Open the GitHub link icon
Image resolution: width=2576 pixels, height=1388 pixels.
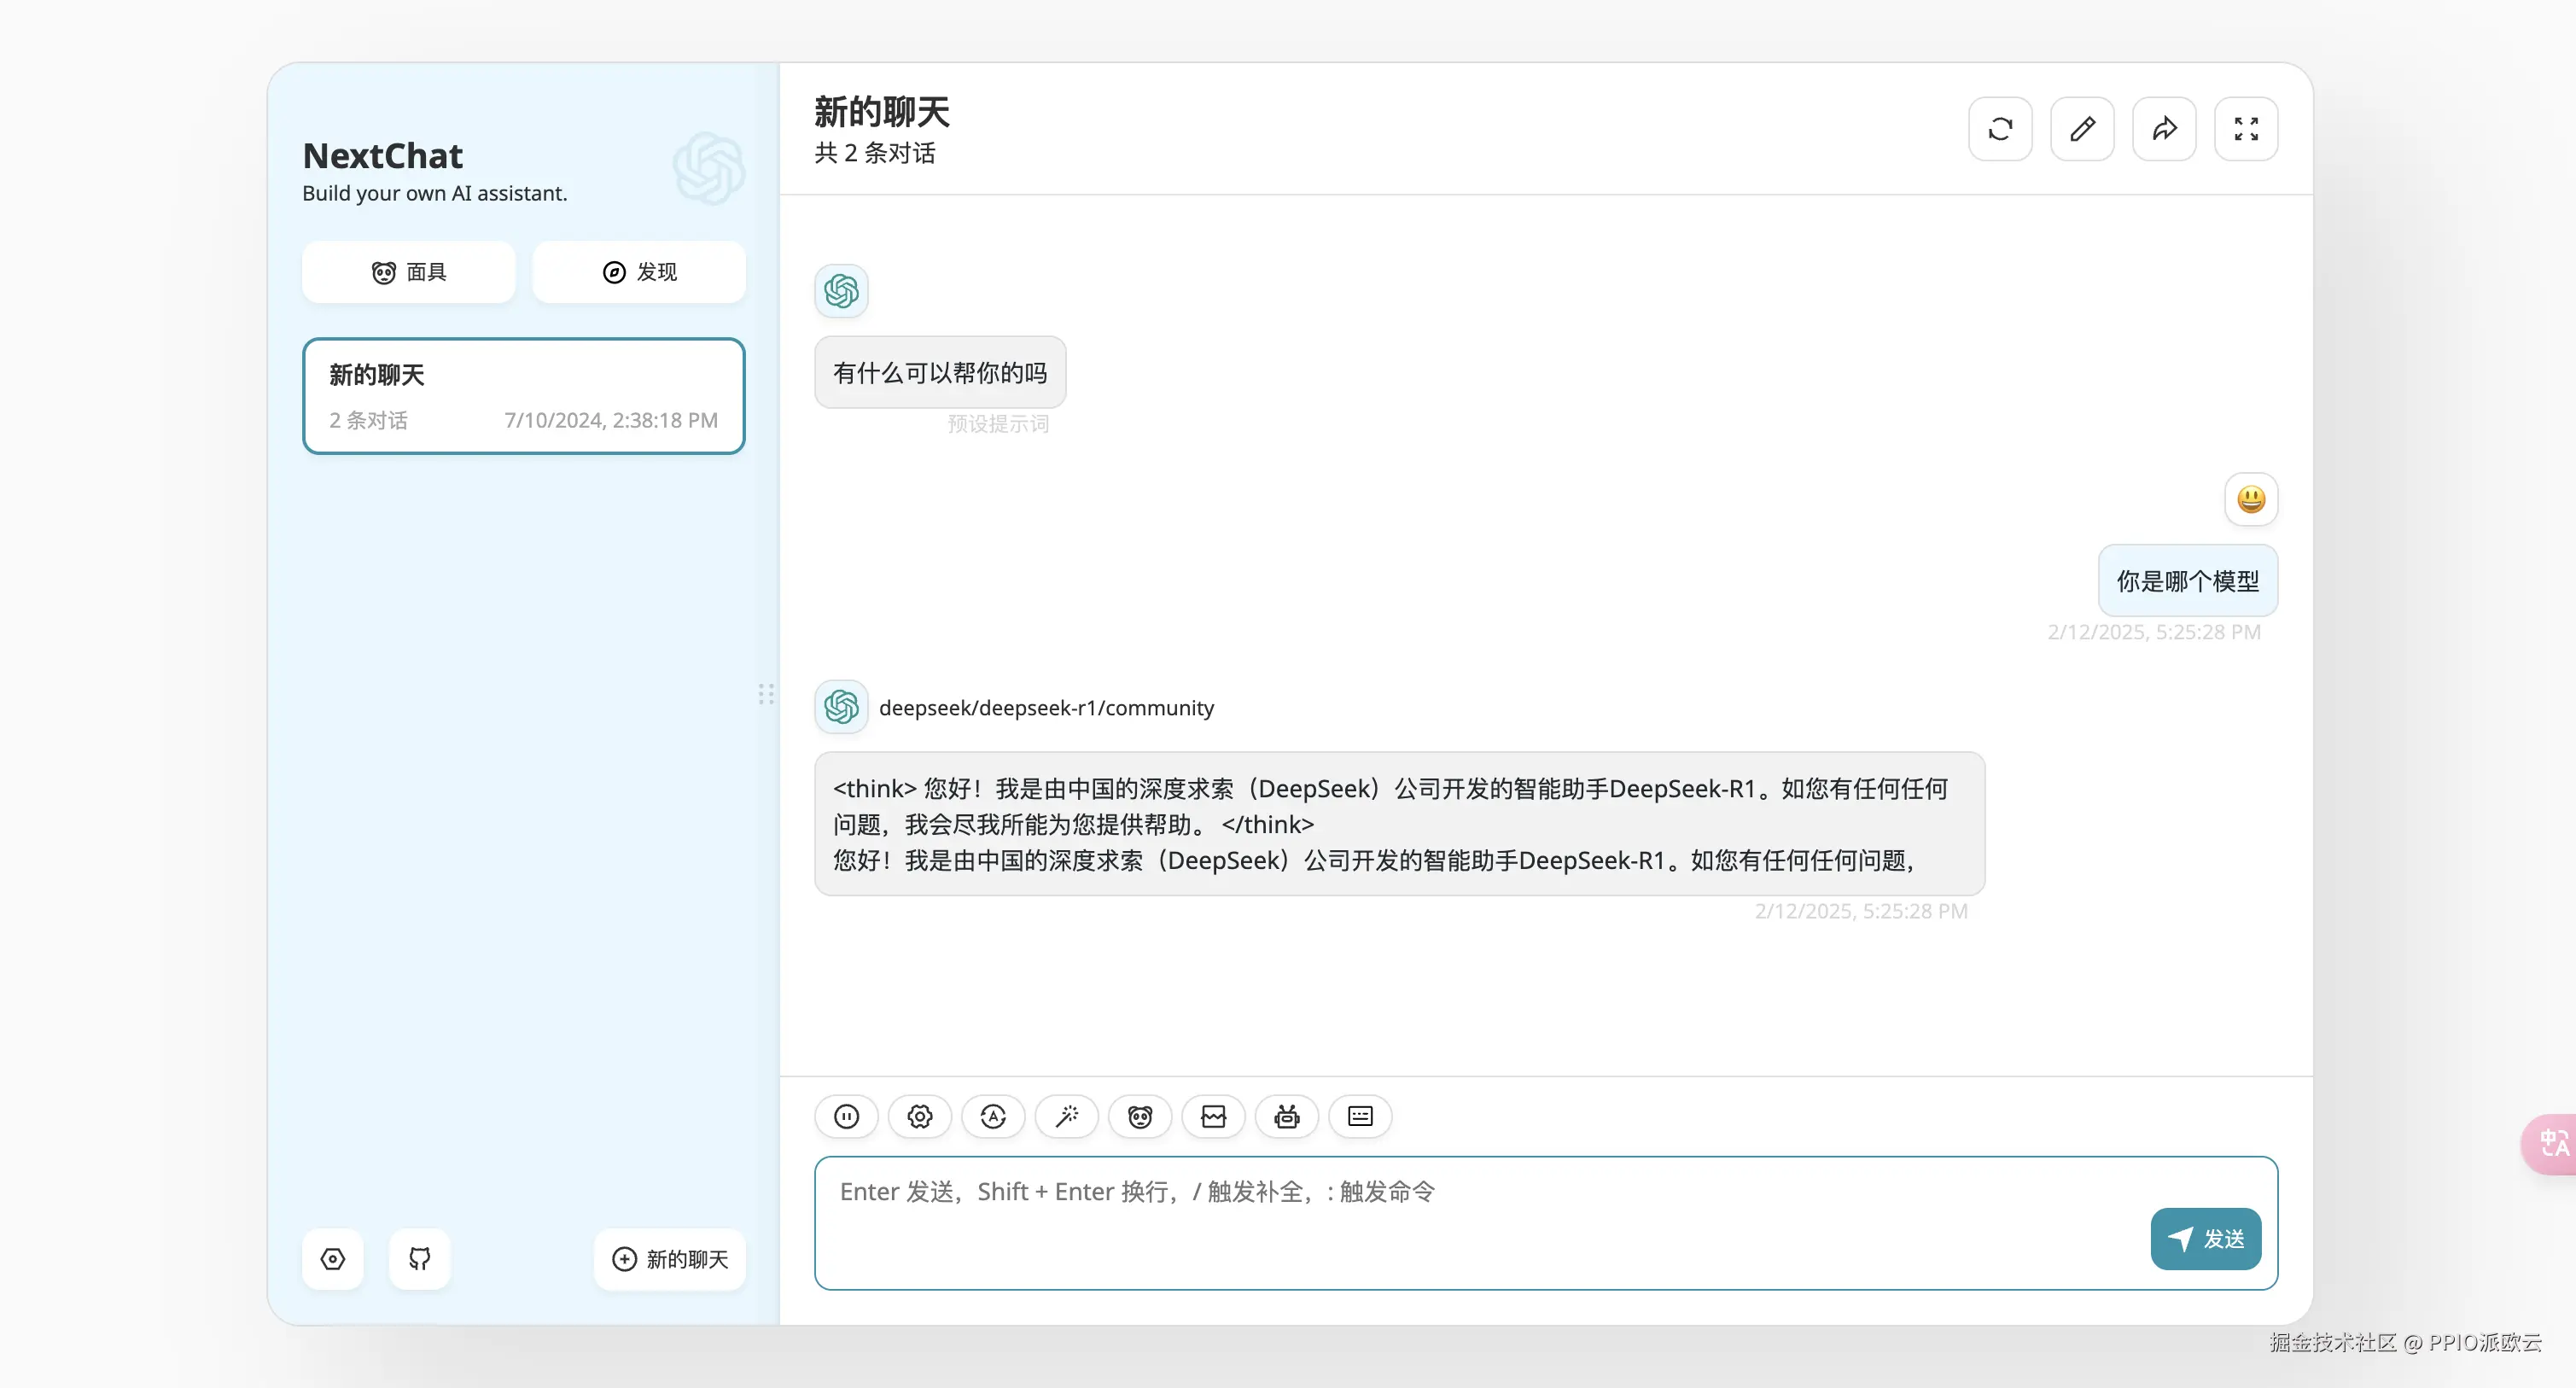pyautogui.click(x=419, y=1259)
